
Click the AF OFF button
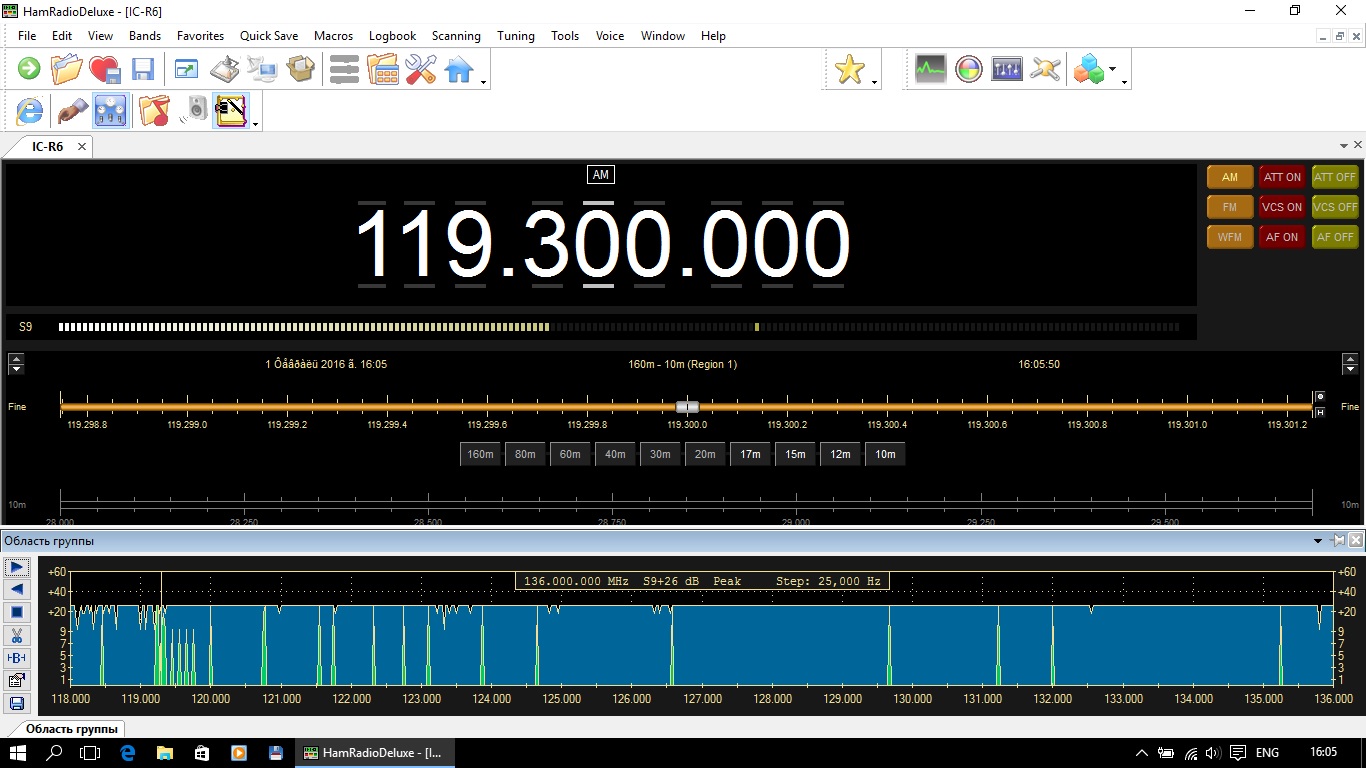[x=1335, y=237]
